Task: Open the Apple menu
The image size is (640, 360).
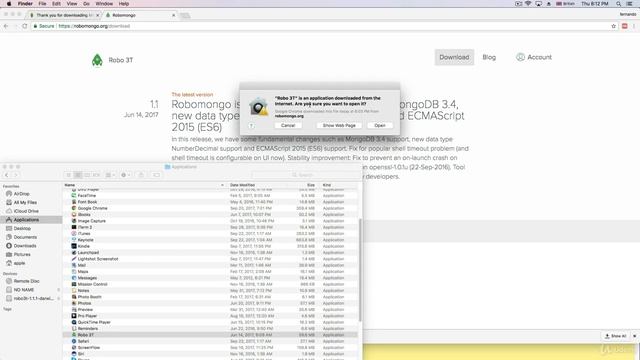Action: point(9,4)
